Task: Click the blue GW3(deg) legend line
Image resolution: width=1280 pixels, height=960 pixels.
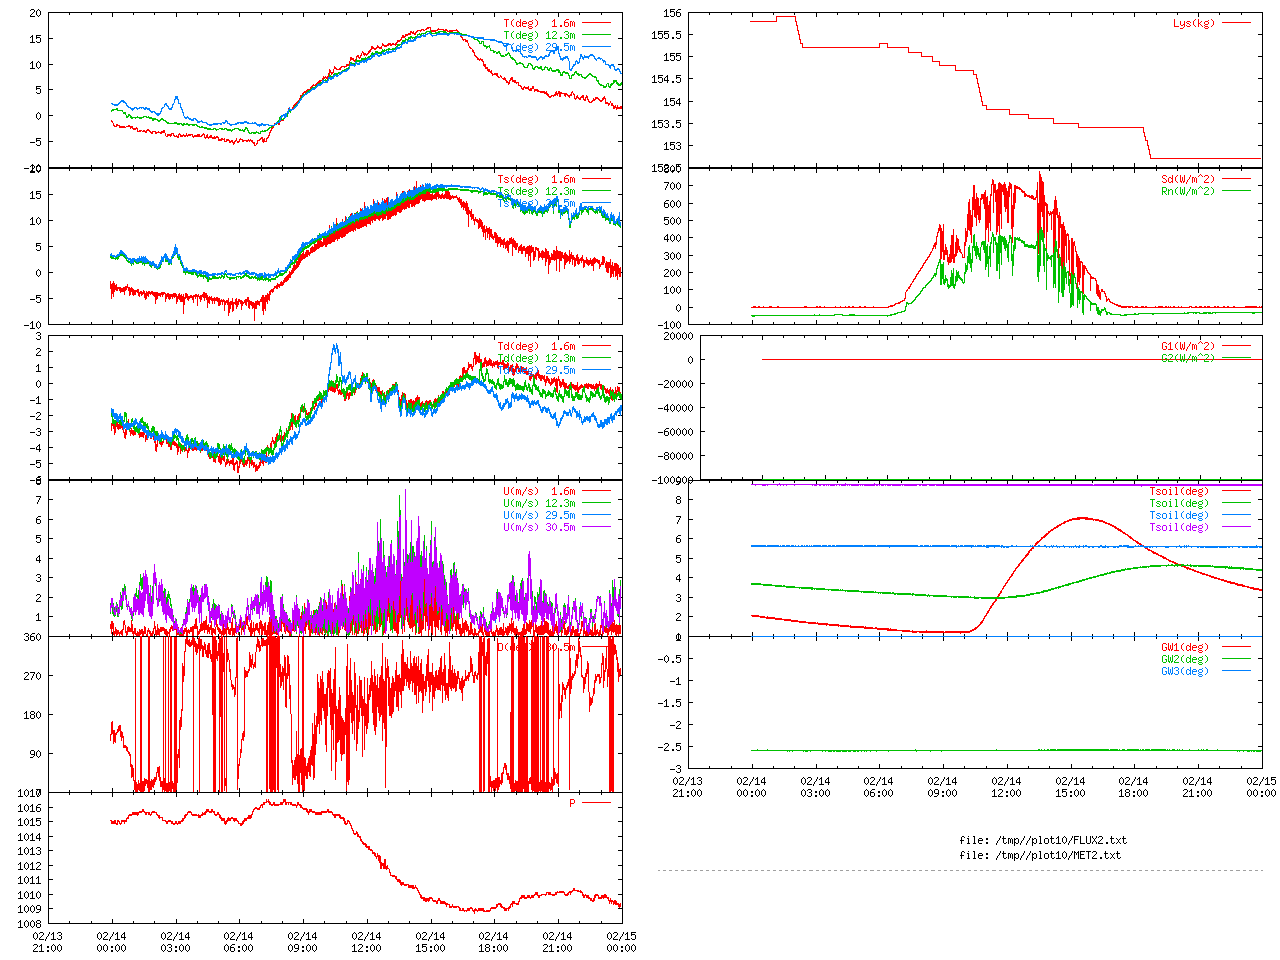Action: pos(1236,671)
